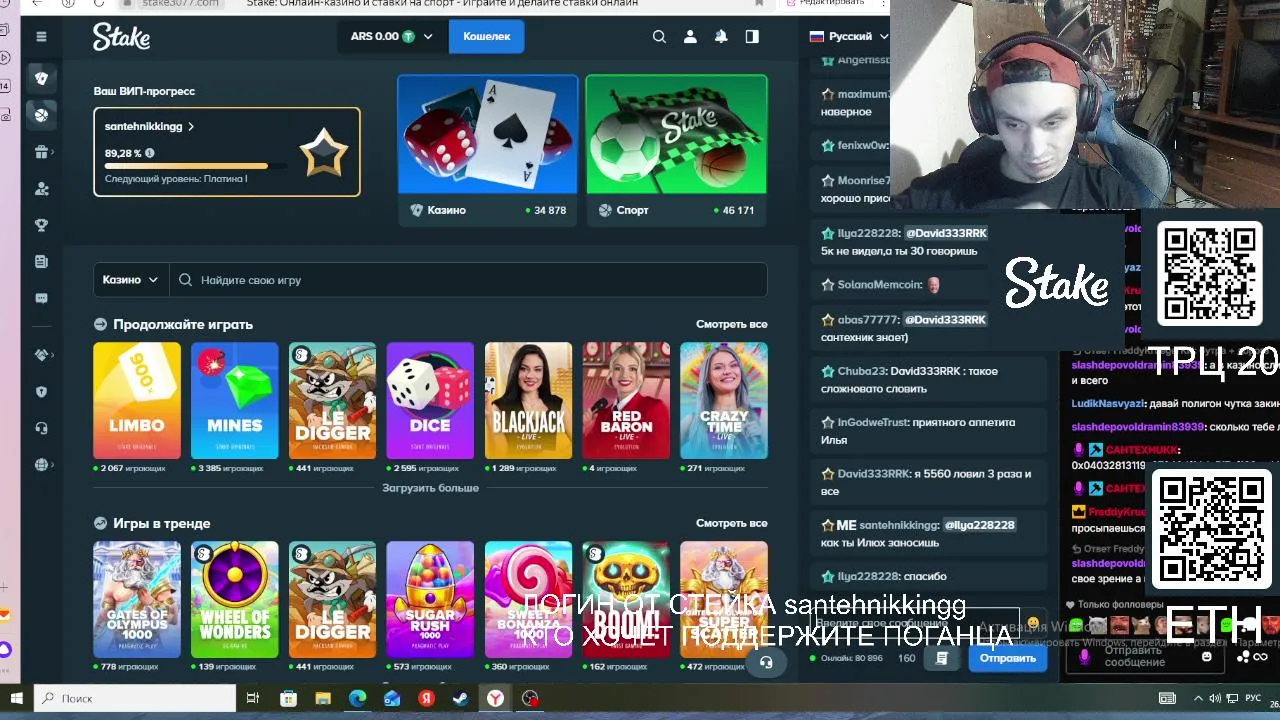Open File Explorer from taskbar
Viewport: 1280px width, 720px height.
[322, 698]
